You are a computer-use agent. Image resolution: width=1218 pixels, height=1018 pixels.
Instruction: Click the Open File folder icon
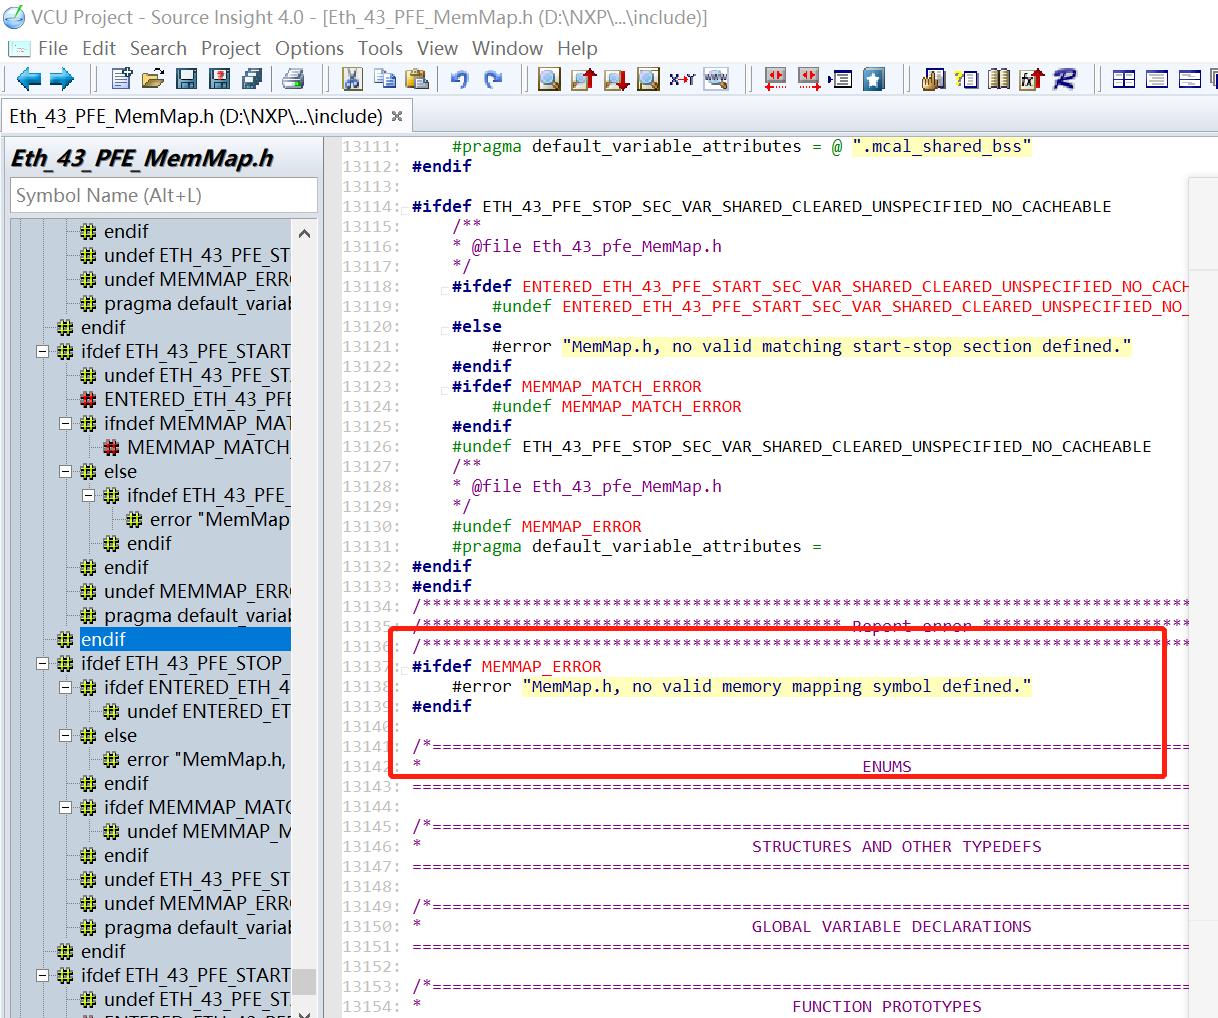(153, 79)
